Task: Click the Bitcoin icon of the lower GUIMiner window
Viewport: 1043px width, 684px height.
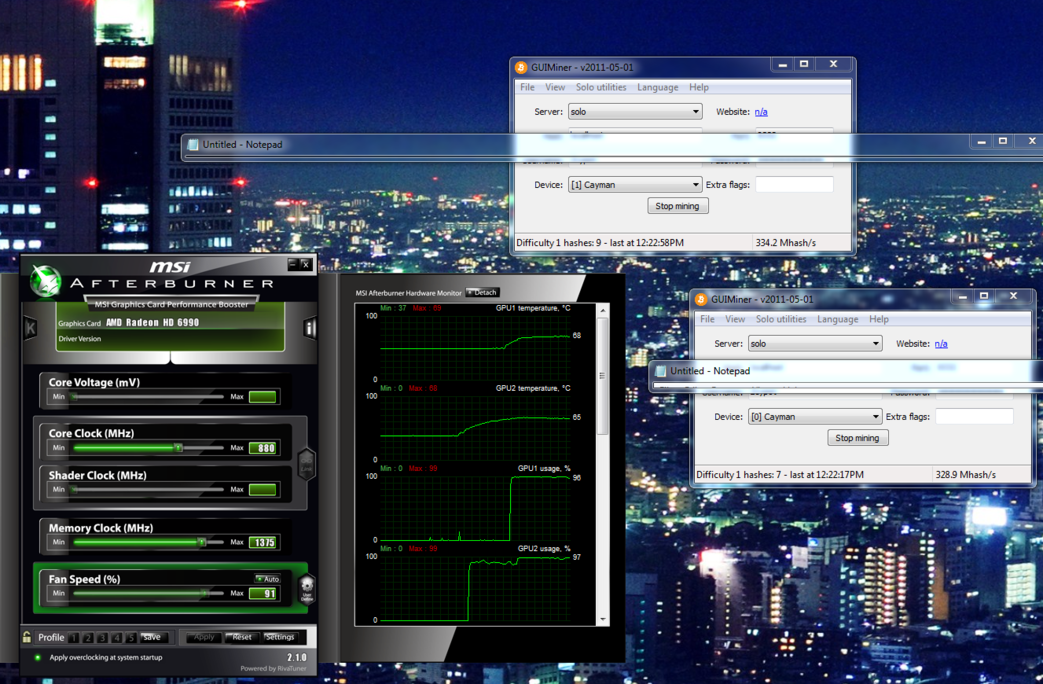Action: (701, 299)
